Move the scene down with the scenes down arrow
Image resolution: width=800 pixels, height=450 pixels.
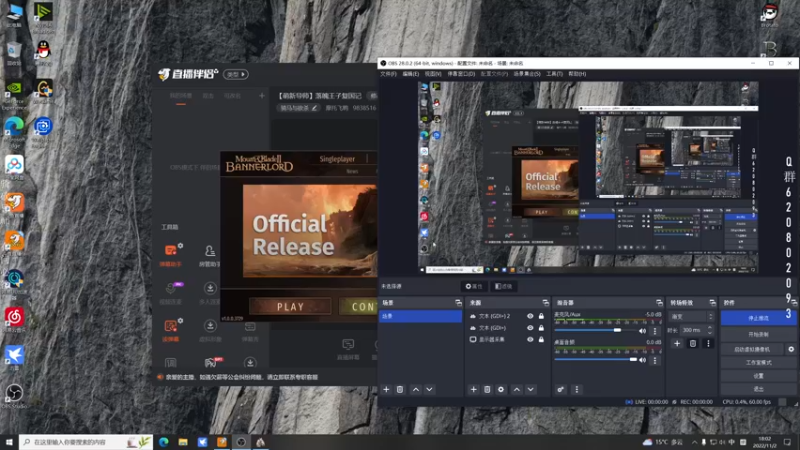pyautogui.click(x=430, y=389)
